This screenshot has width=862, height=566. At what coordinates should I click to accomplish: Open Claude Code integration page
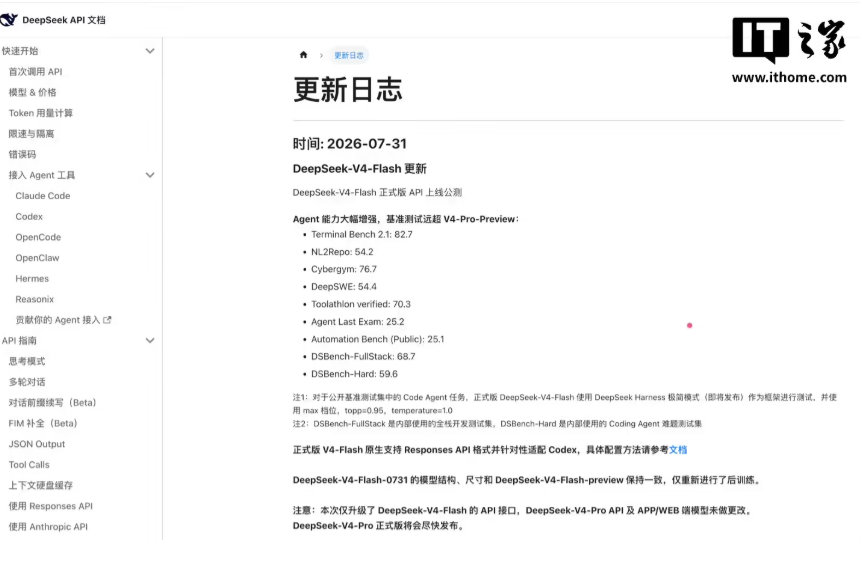click(x=43, y=196)
